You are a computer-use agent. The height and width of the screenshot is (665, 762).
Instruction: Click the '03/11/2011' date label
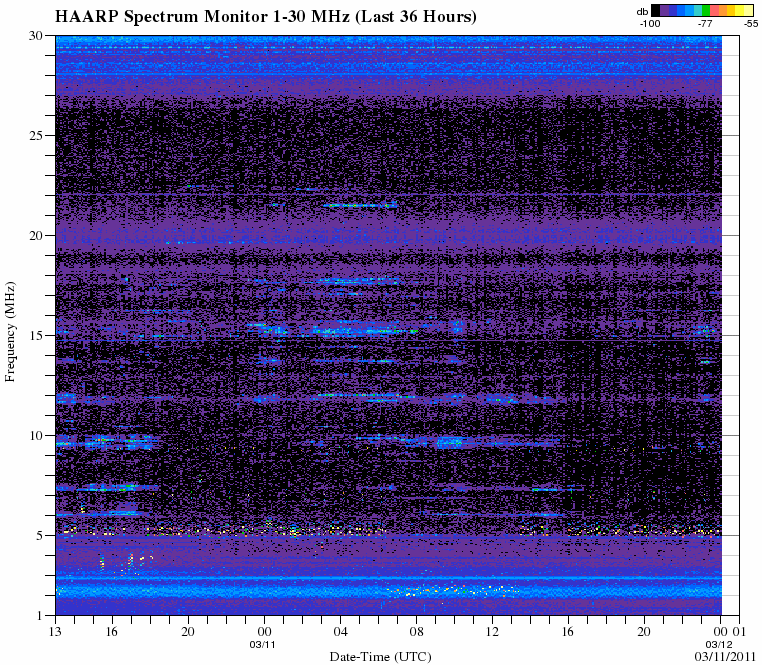click(725, 657)
